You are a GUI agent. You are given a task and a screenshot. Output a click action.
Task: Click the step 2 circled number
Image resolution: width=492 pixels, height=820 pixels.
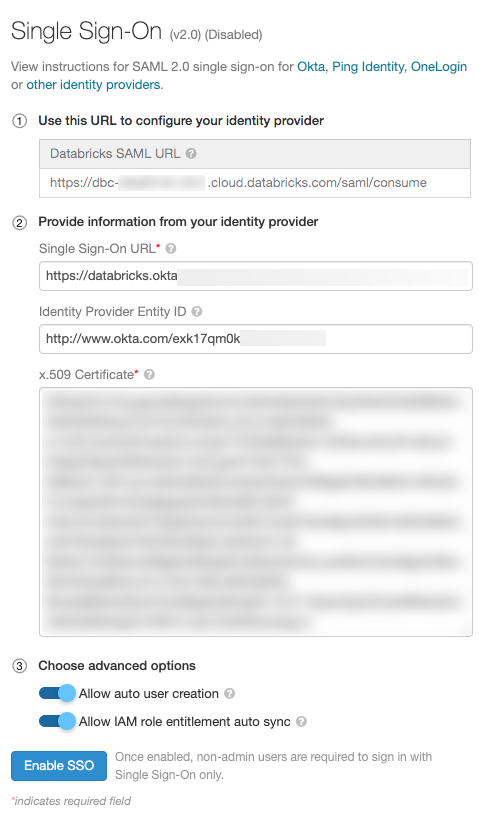19,223
